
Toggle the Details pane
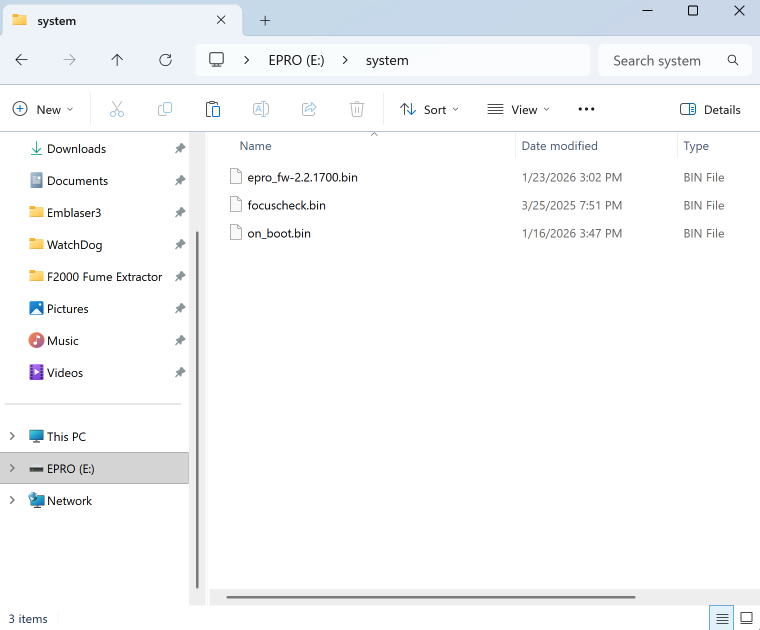pyautogui.click(x=710, y=109)
